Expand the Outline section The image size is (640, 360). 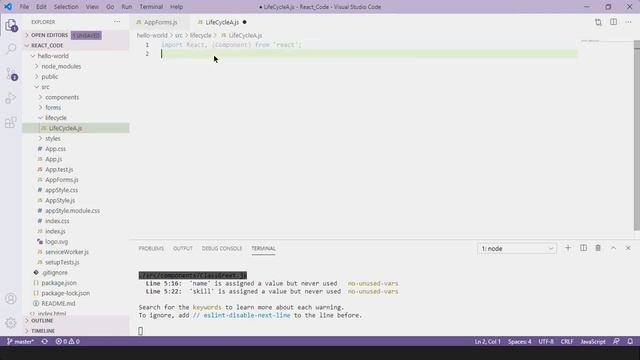pyautogui.click(x=76, y=321)
